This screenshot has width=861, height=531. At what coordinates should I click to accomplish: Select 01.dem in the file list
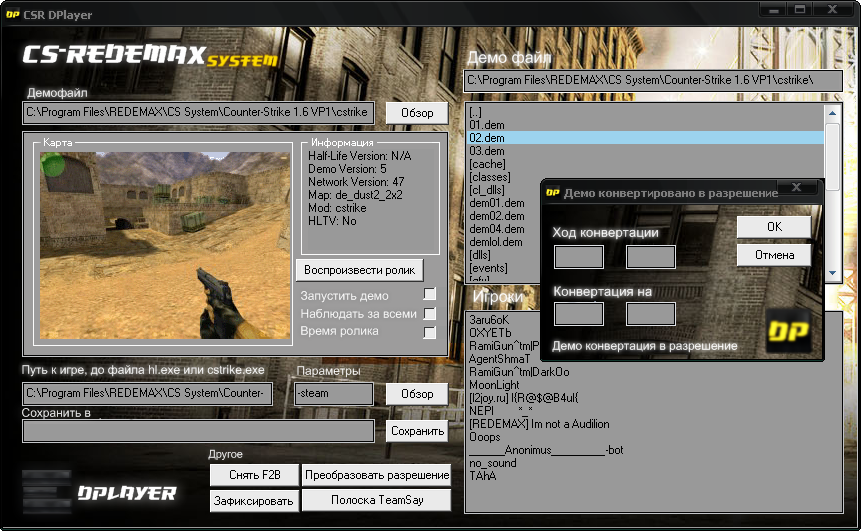click(487, 125)
